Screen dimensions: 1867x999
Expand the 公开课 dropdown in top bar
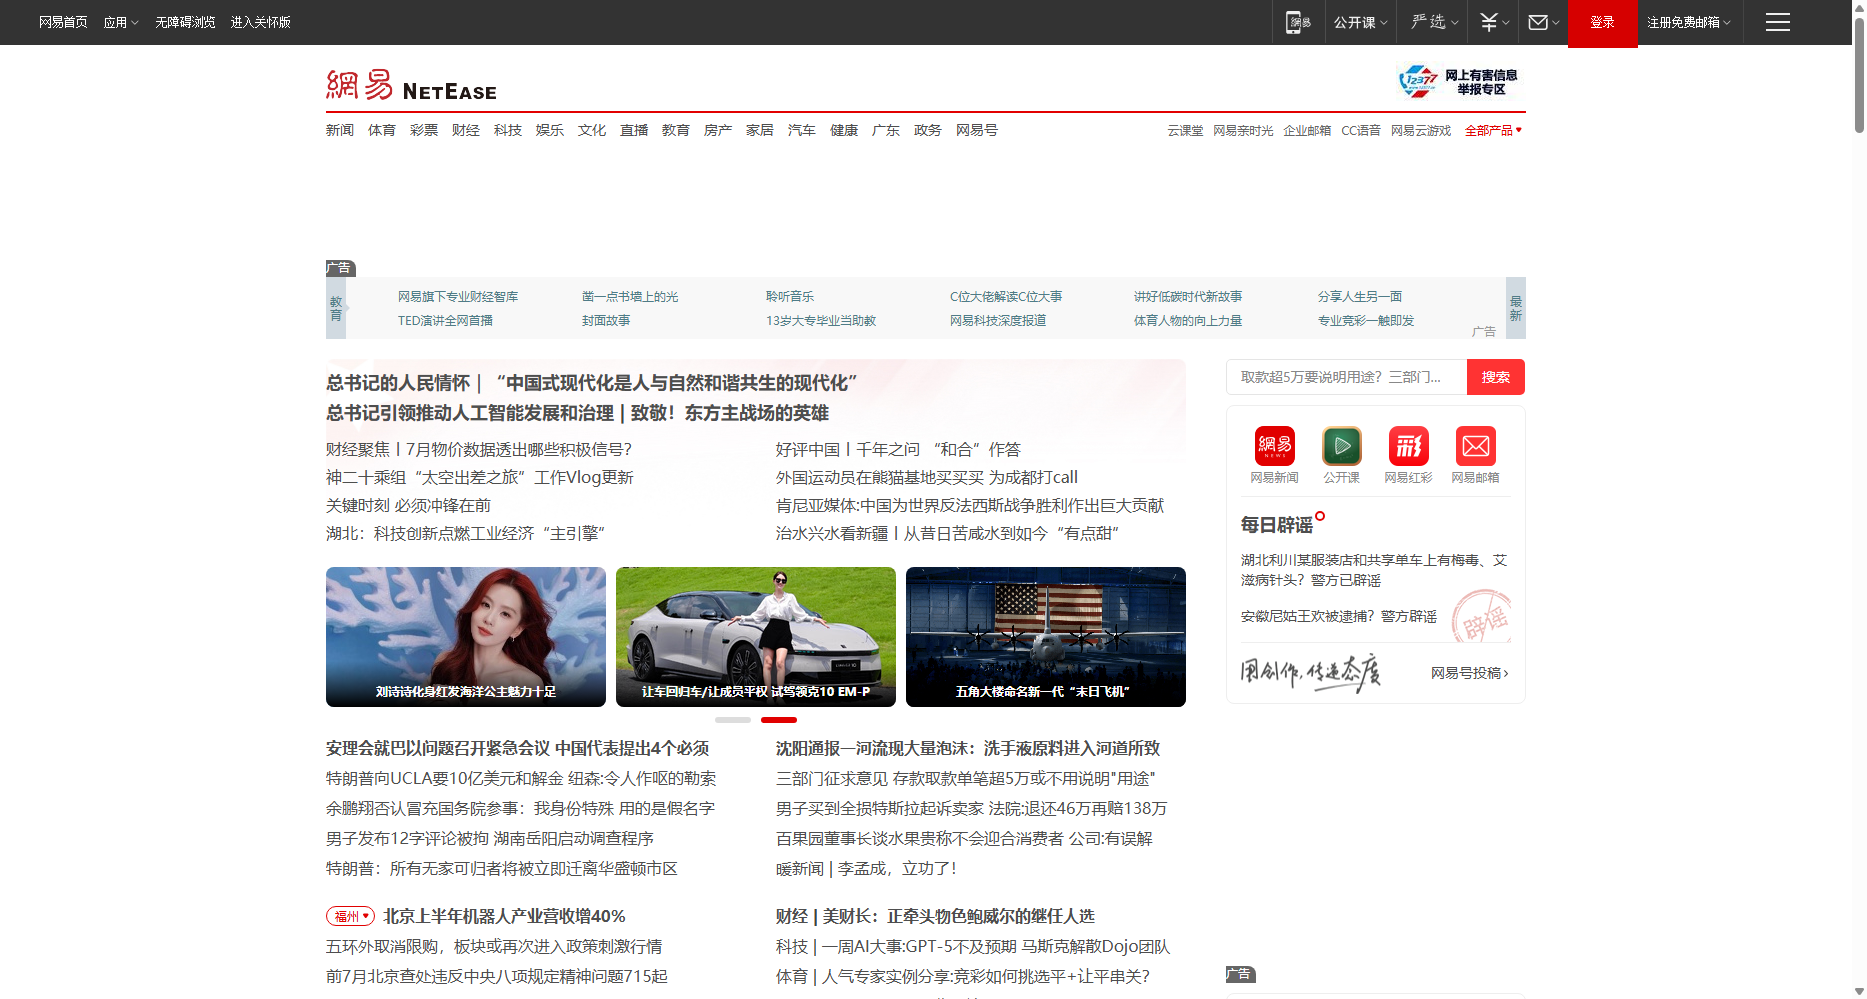1360,22
